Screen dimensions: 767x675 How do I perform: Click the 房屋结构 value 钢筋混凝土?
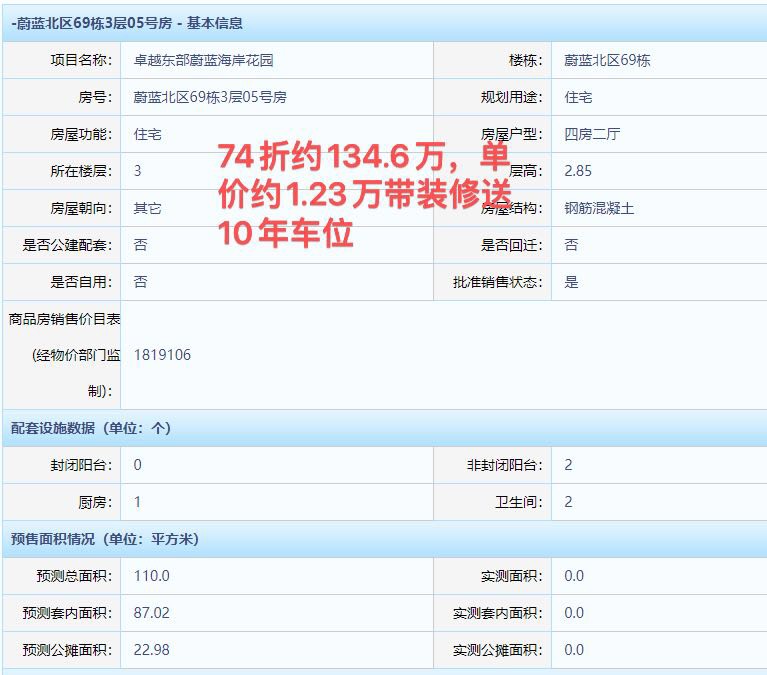coord(599,208)
